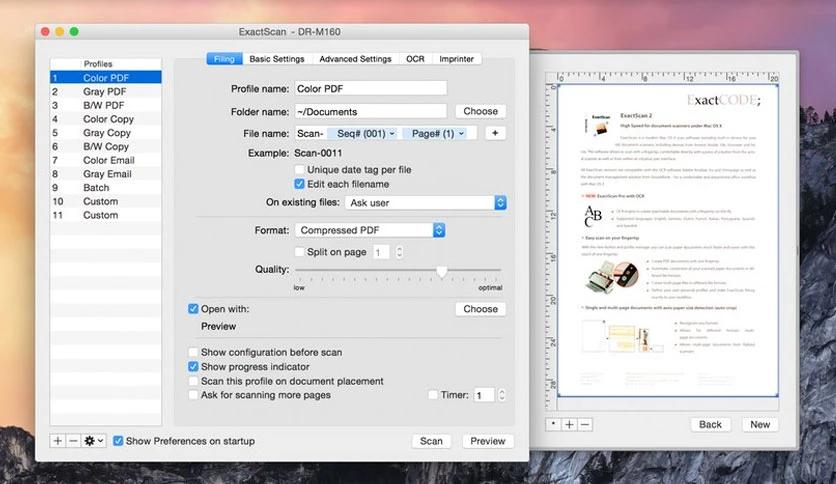This screenshot has height=484, width=836.
Task: Uncheck Edit each filename
Action: click(300, 184)
